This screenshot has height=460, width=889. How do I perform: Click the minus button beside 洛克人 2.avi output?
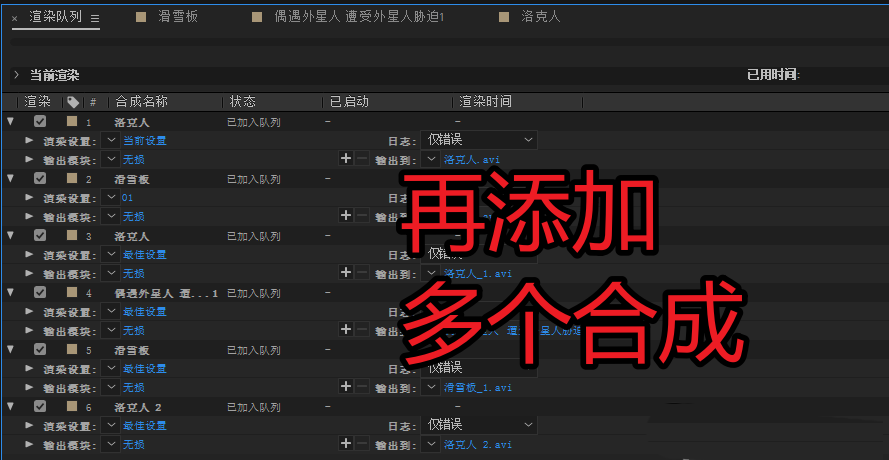362,444
